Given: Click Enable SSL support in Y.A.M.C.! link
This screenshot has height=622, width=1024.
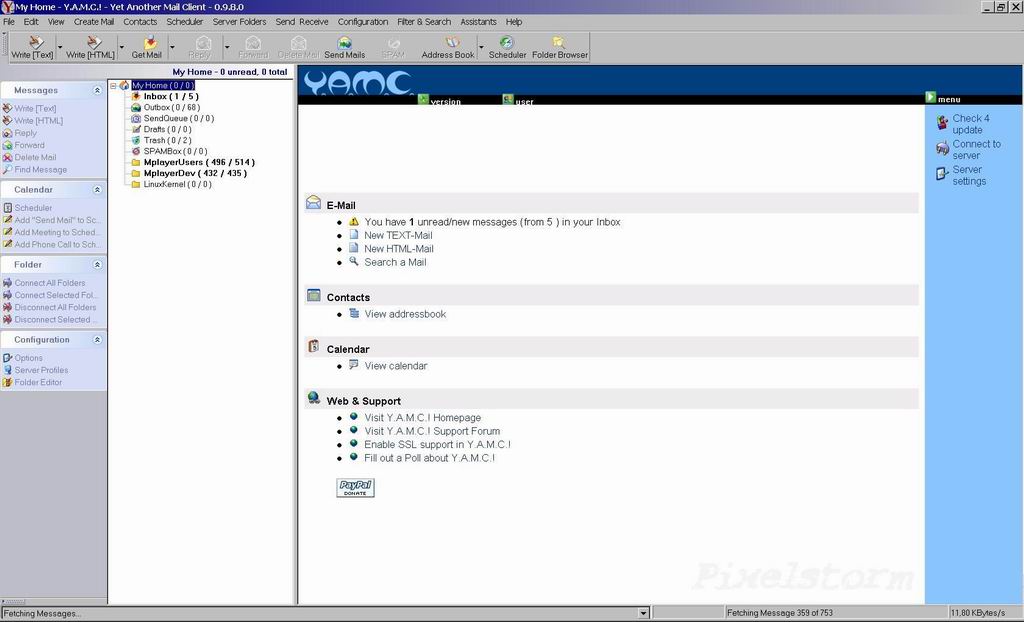Looking at the screenshot, I should tap(438, 444).
